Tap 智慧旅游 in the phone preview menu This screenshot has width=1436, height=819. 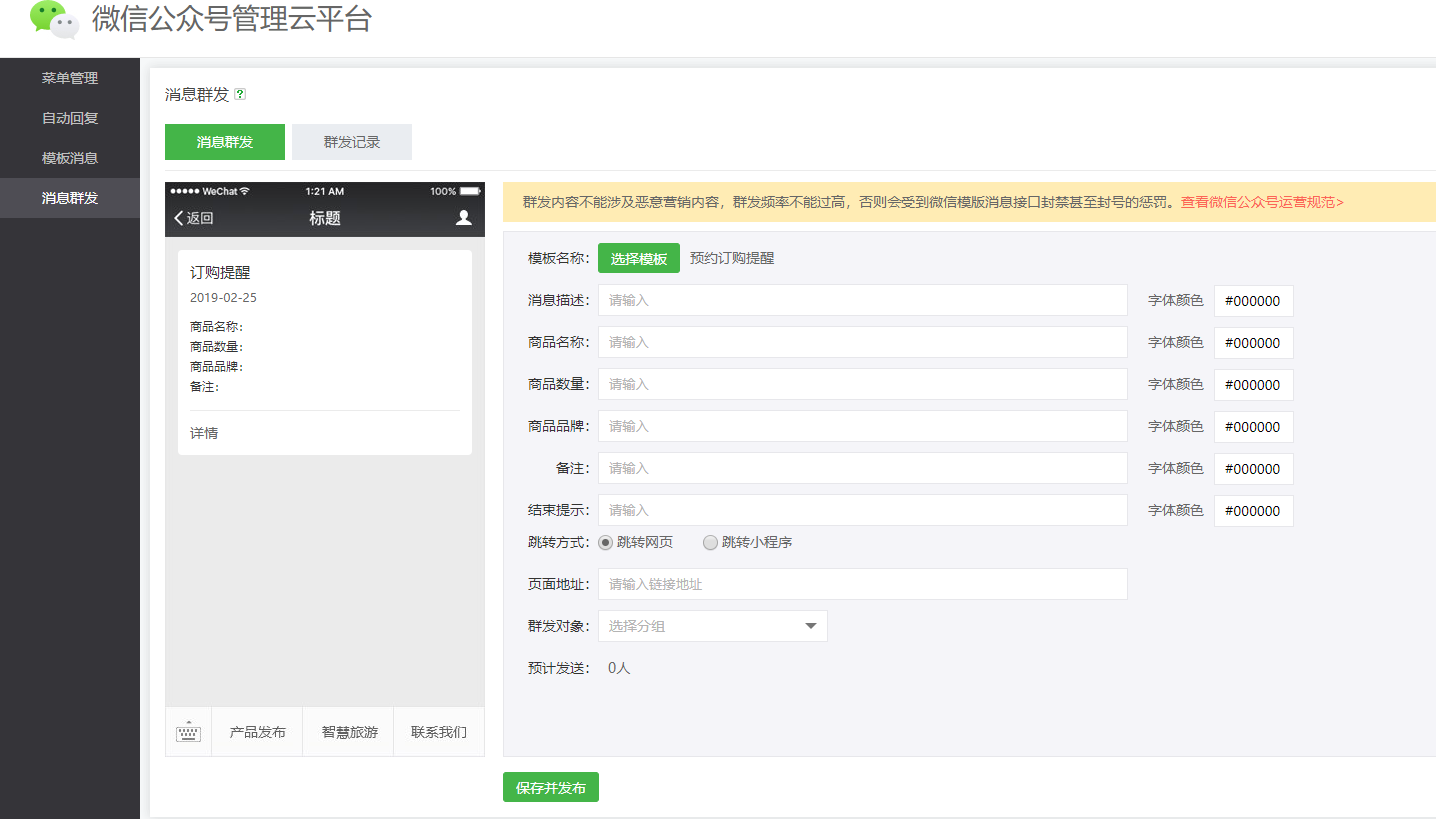coord(349,732)
